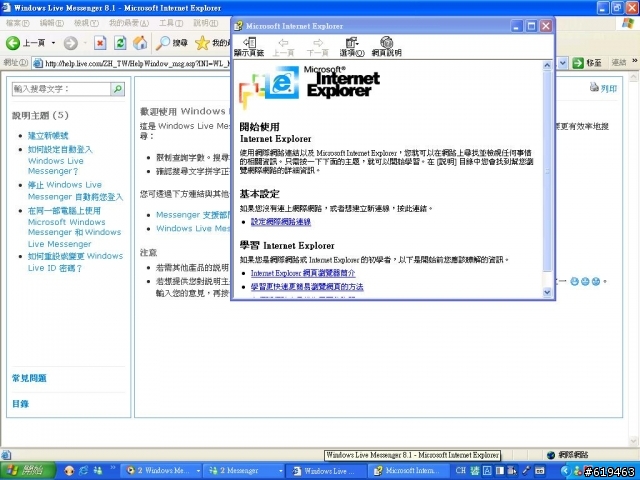The image size is (640, 480).
Task: Click the 網頁說明 web help icon
Action: point(387,47)
